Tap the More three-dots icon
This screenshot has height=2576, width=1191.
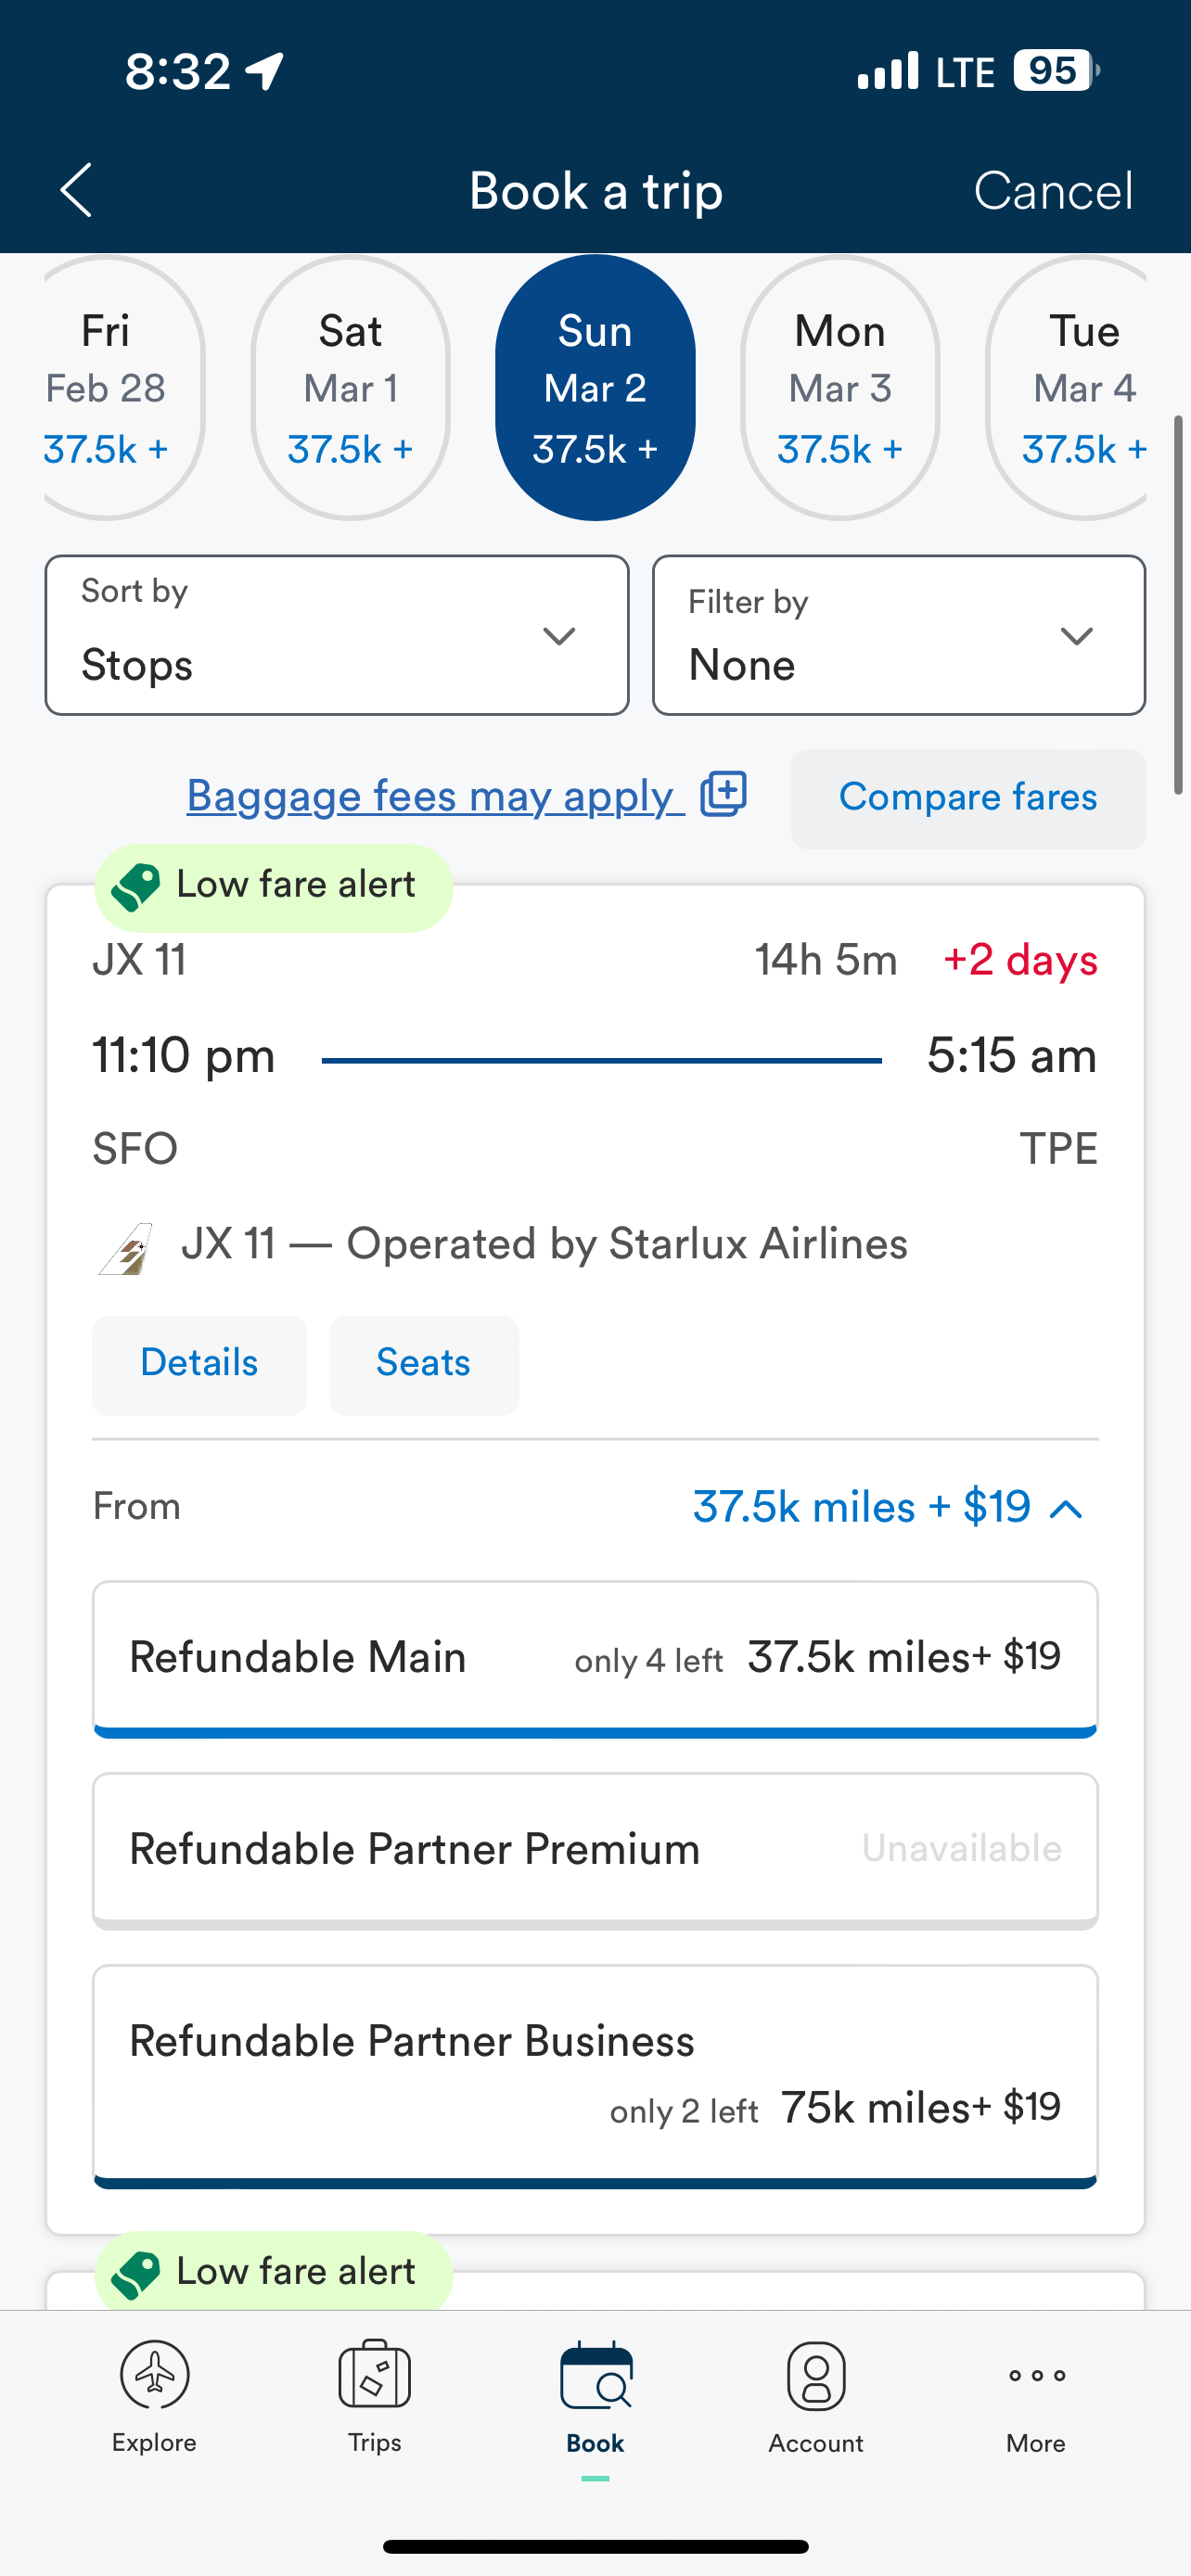click(x=1036, y=2375)
